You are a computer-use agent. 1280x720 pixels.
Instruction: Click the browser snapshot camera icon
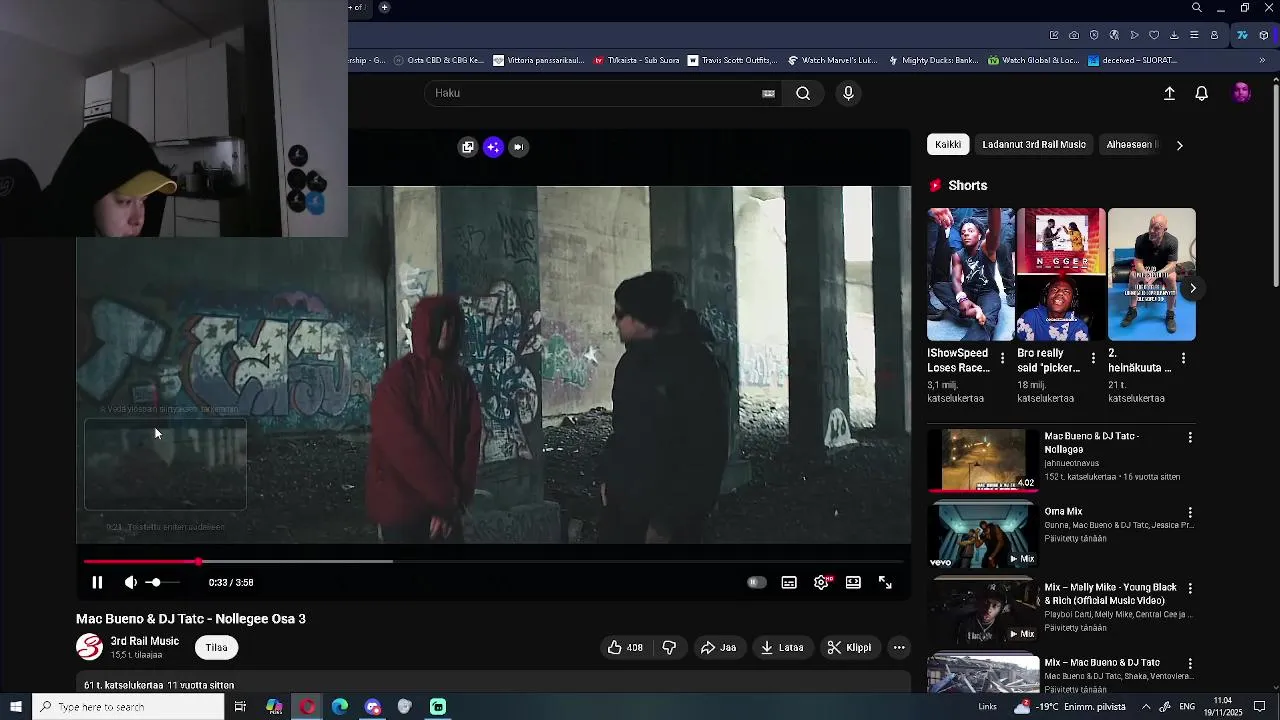coord(1074,35)
